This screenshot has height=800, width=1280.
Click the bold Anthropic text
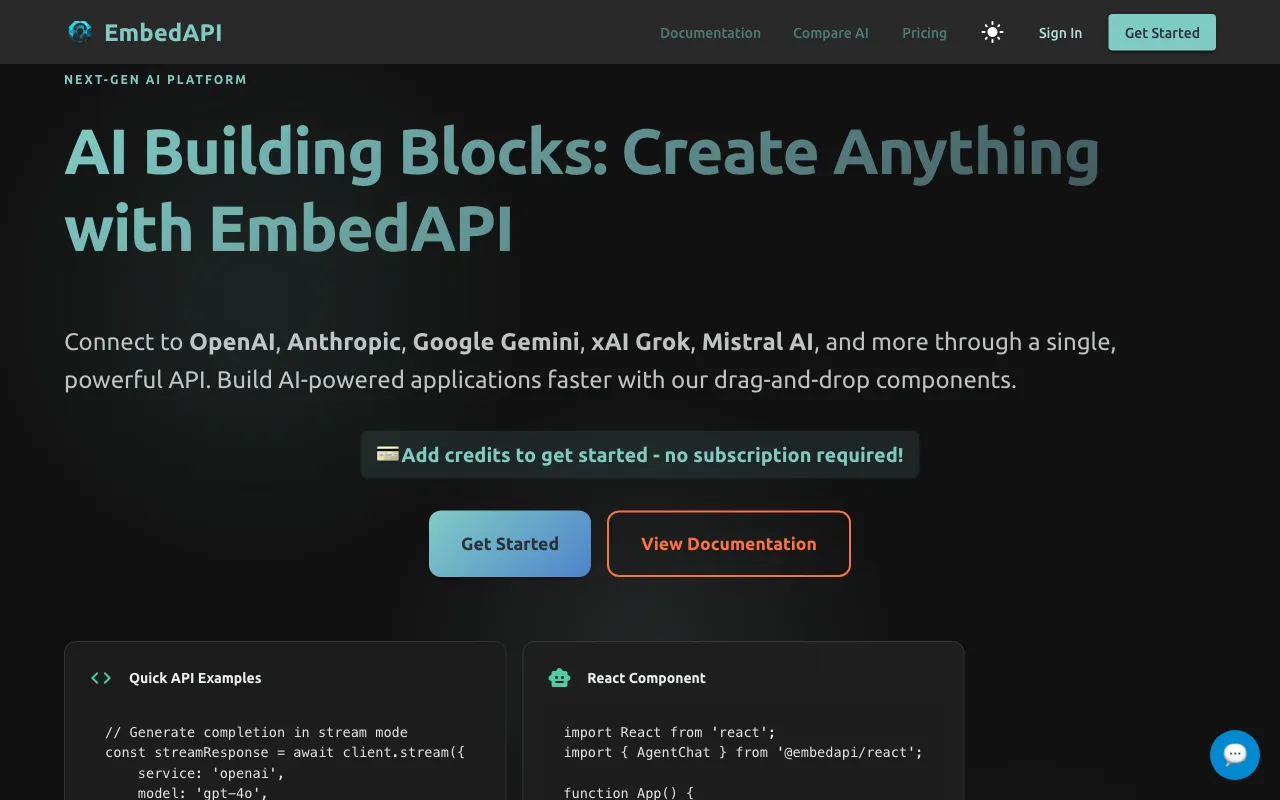tap(344, 342)
